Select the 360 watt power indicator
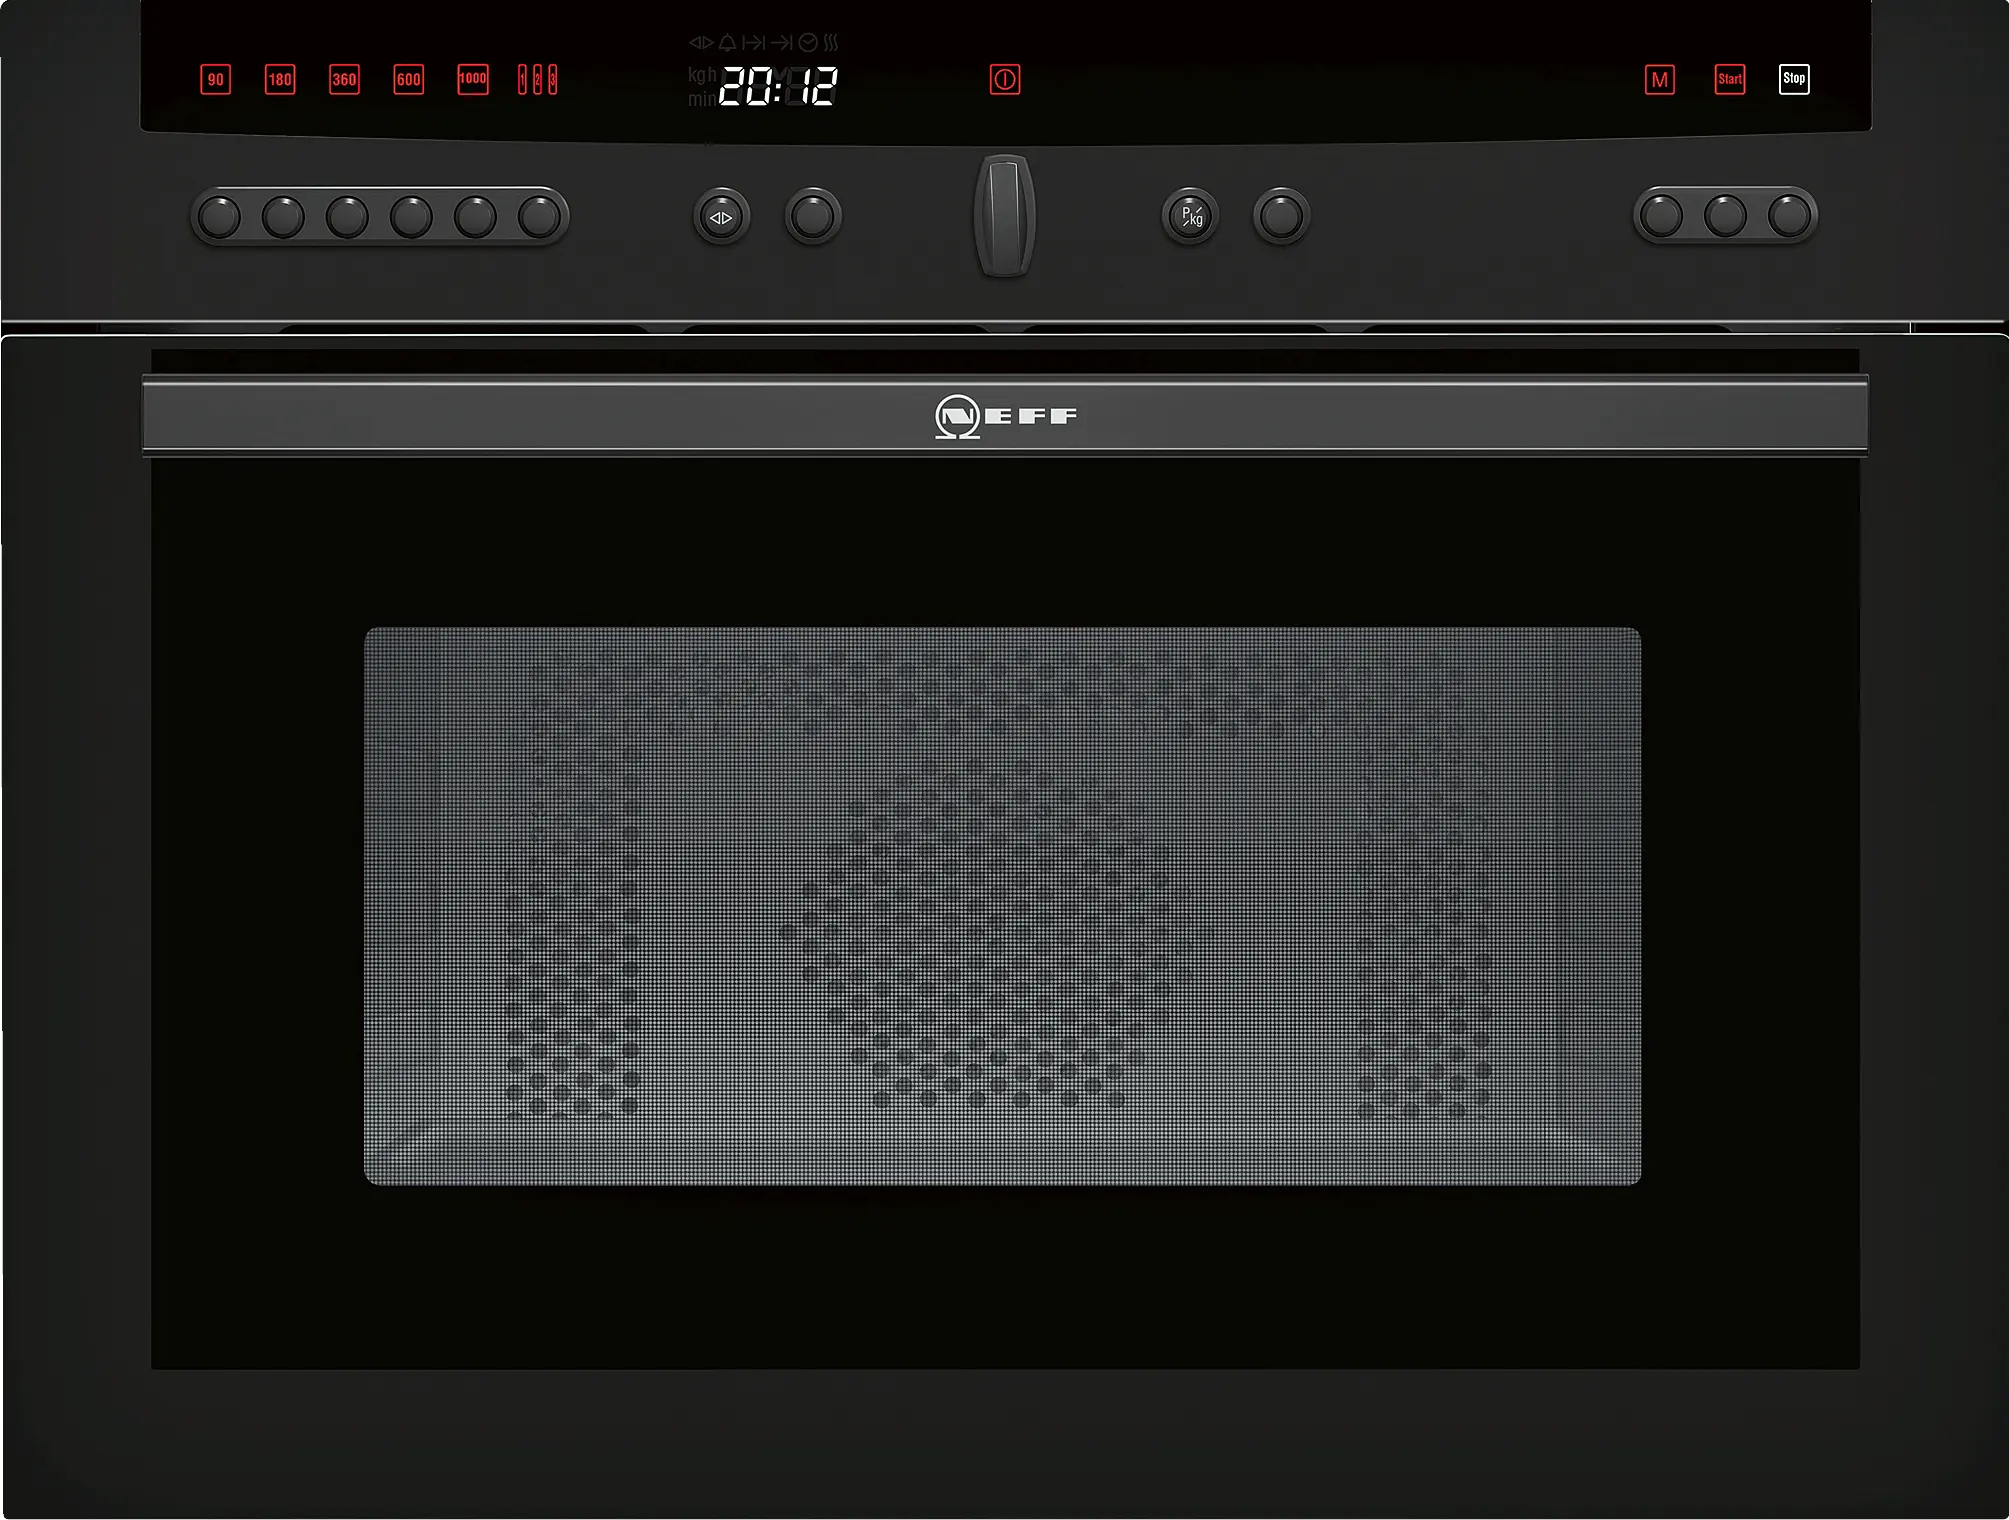Screen dimensions: 2009x1520 pyautogui.click(x=344, y=80)
